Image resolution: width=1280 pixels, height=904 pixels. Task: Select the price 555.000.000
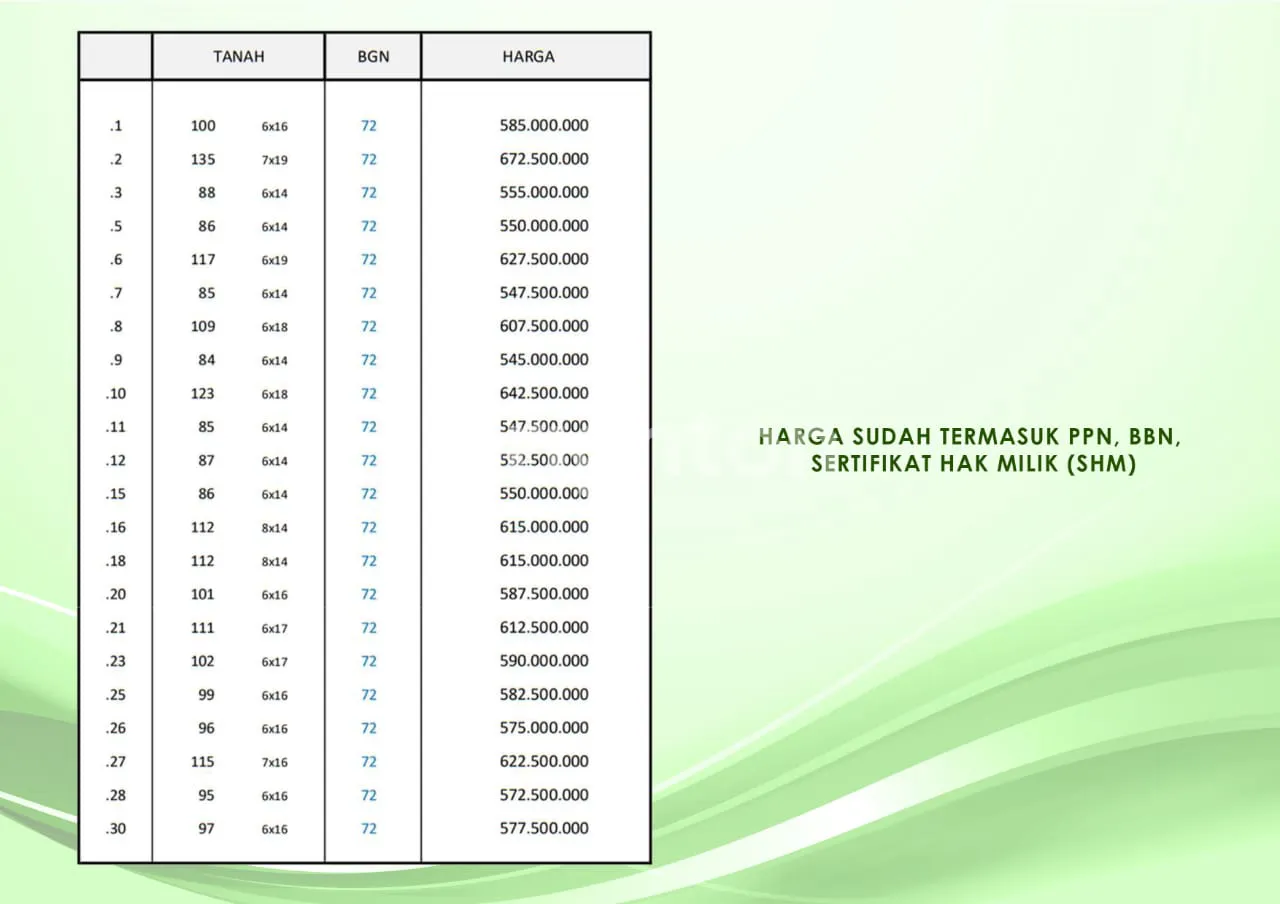(544, 192)
